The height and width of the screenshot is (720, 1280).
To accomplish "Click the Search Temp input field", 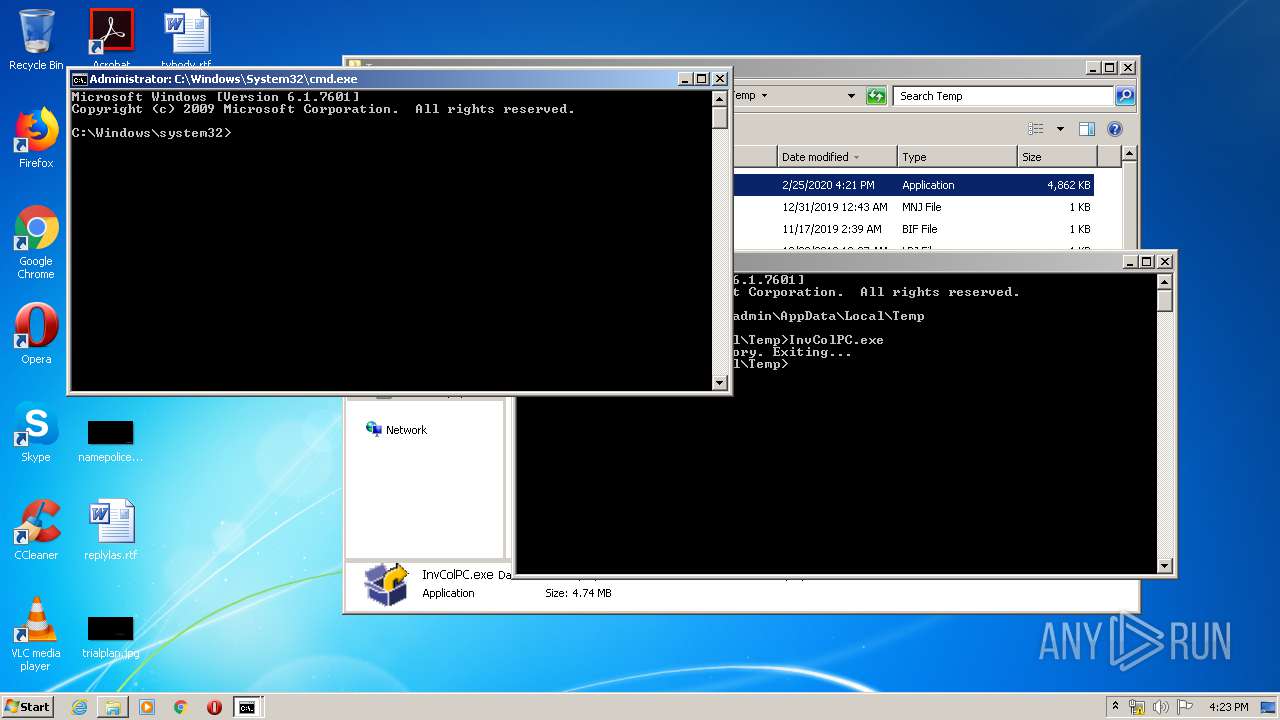I will tap(1003, 96).
